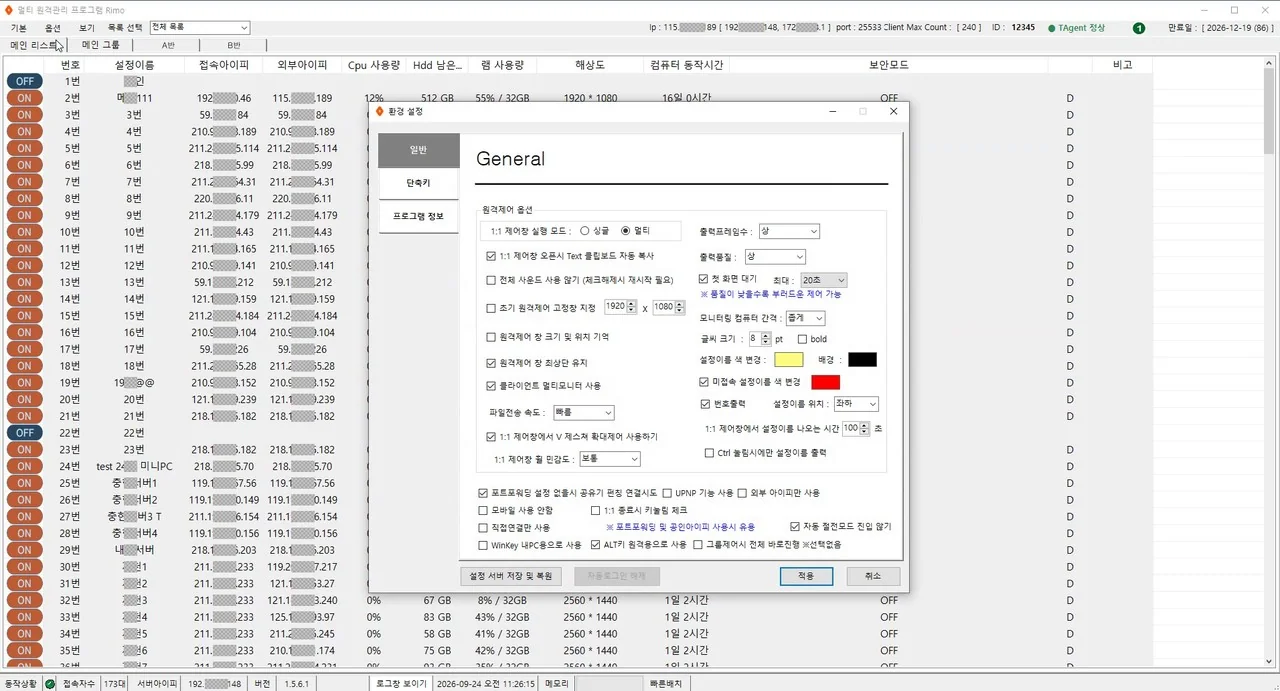Toggle the ON badge for row 32번
The height and width of the screenshot is (691, 1280).
(24, 600)
